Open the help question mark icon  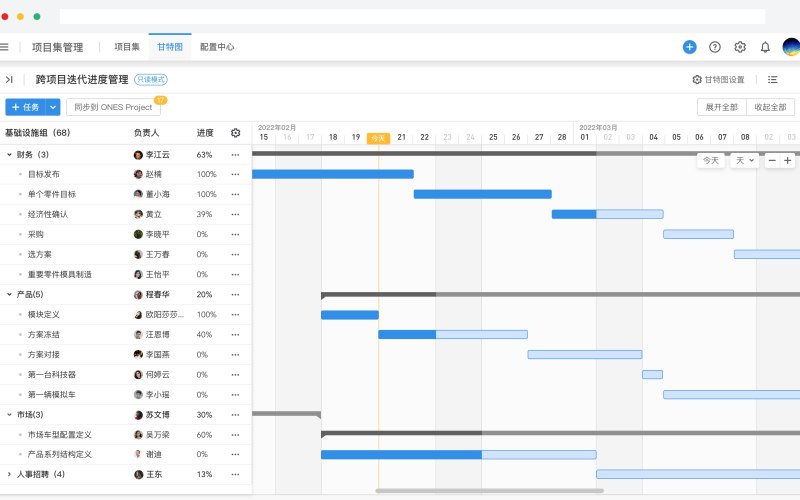(x=715, y=47)
